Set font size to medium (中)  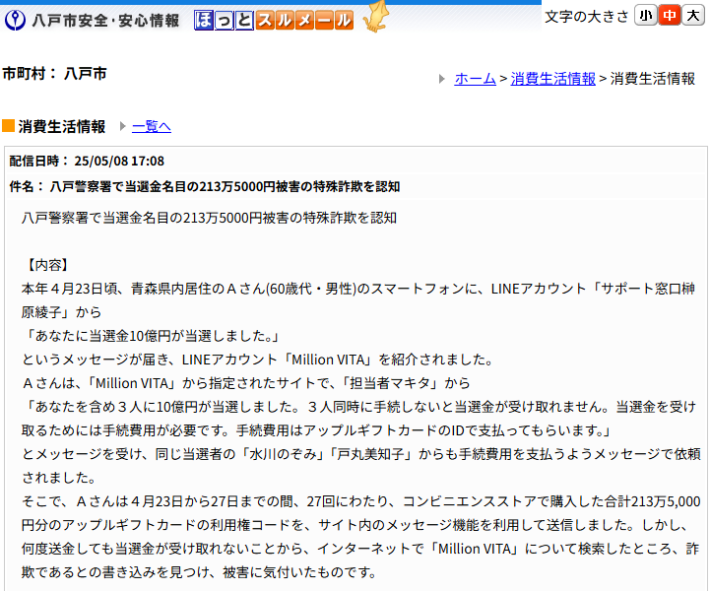point(669,16)
